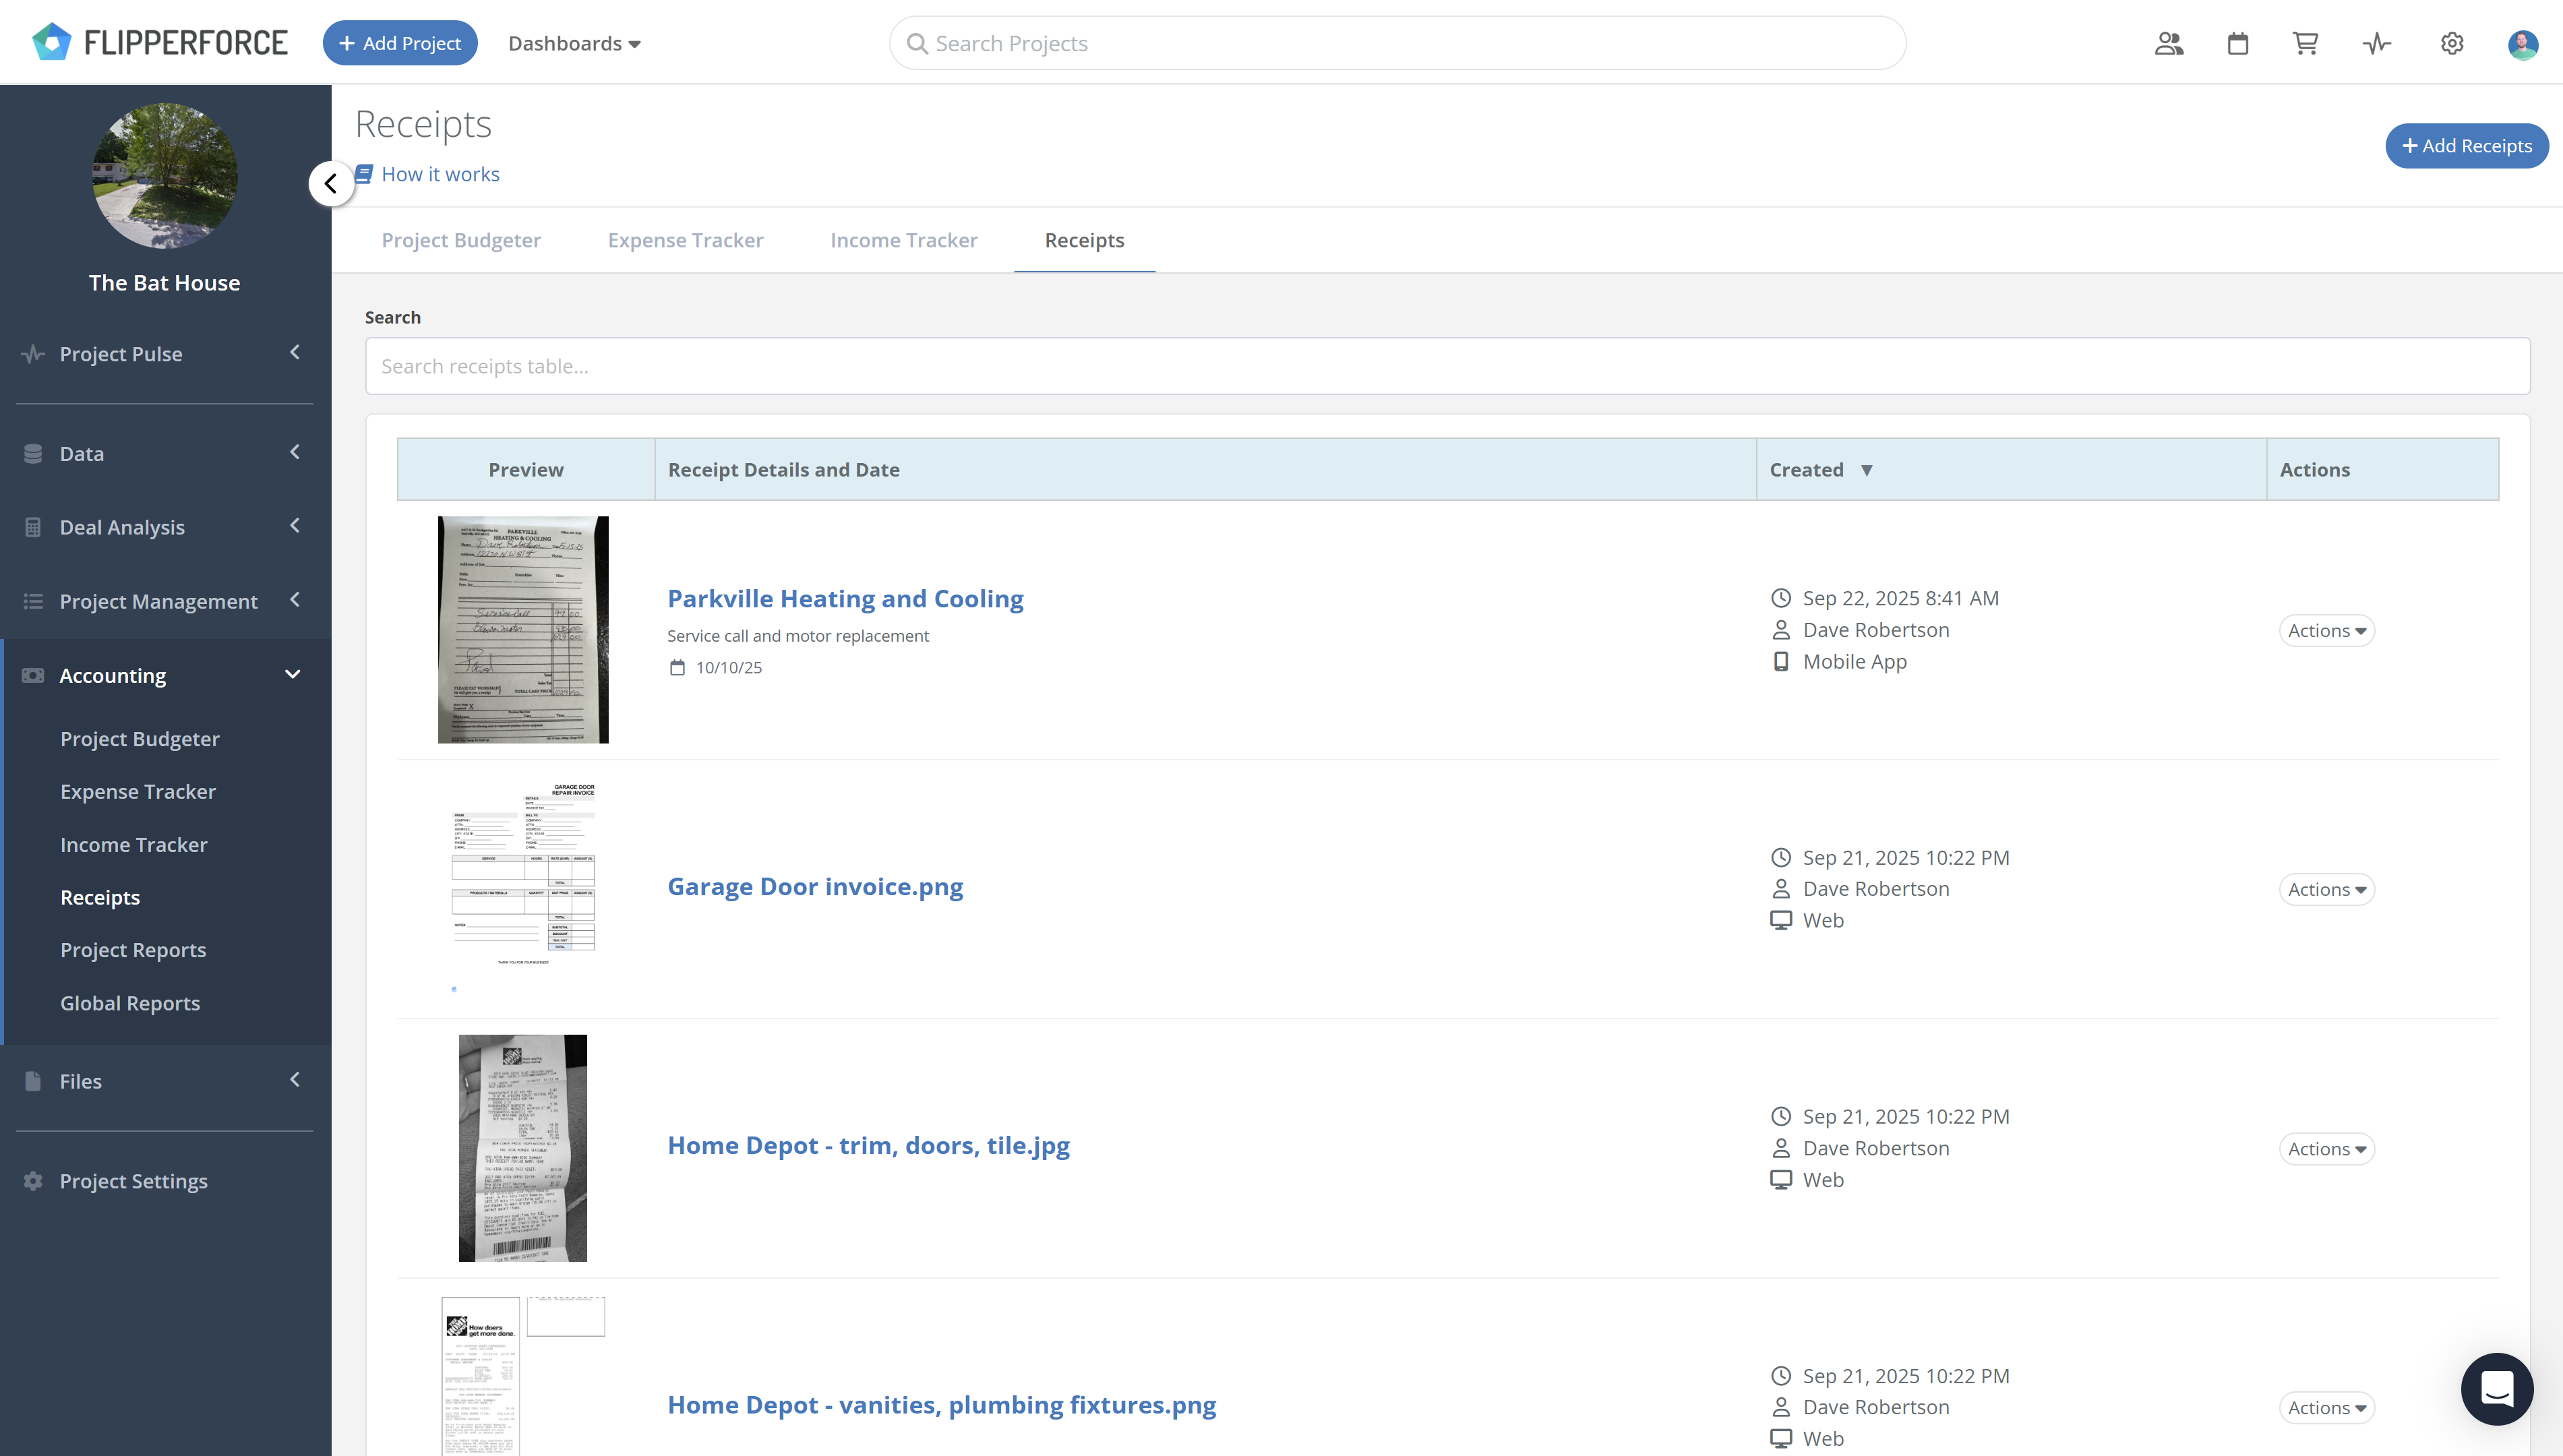Open the activity pulse icon in header
Screen dimensions: 2563x1456
pyautogui.click(x=2377, y=43)
